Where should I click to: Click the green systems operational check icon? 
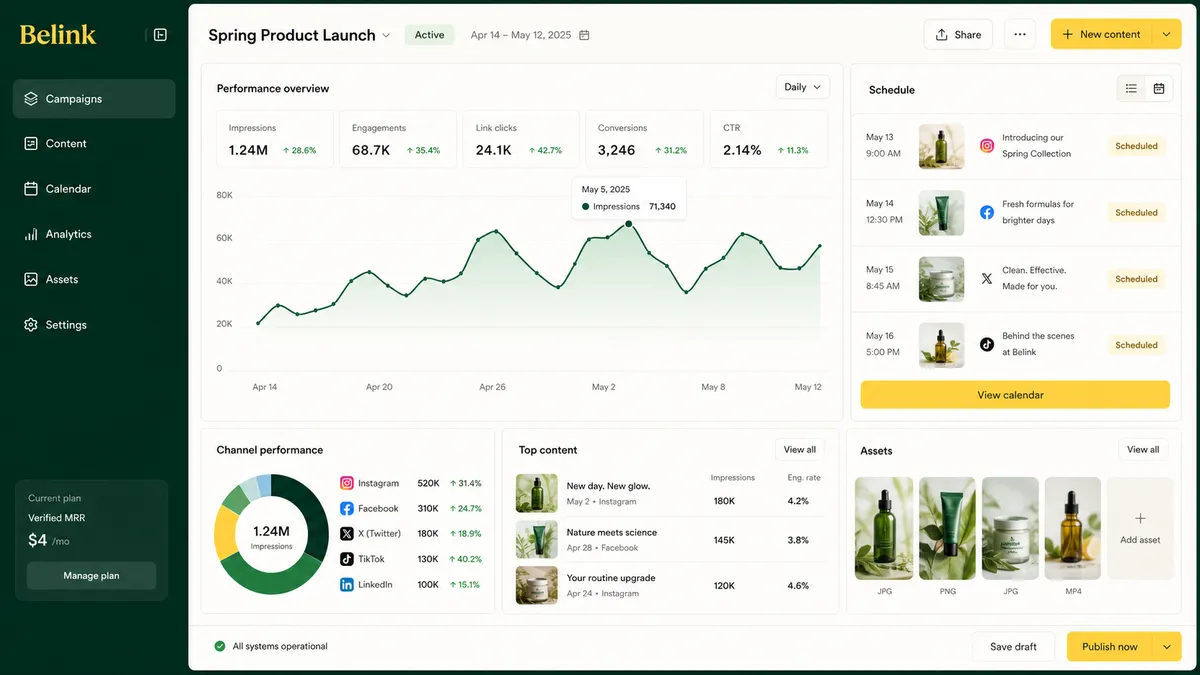tap(219, 646)
